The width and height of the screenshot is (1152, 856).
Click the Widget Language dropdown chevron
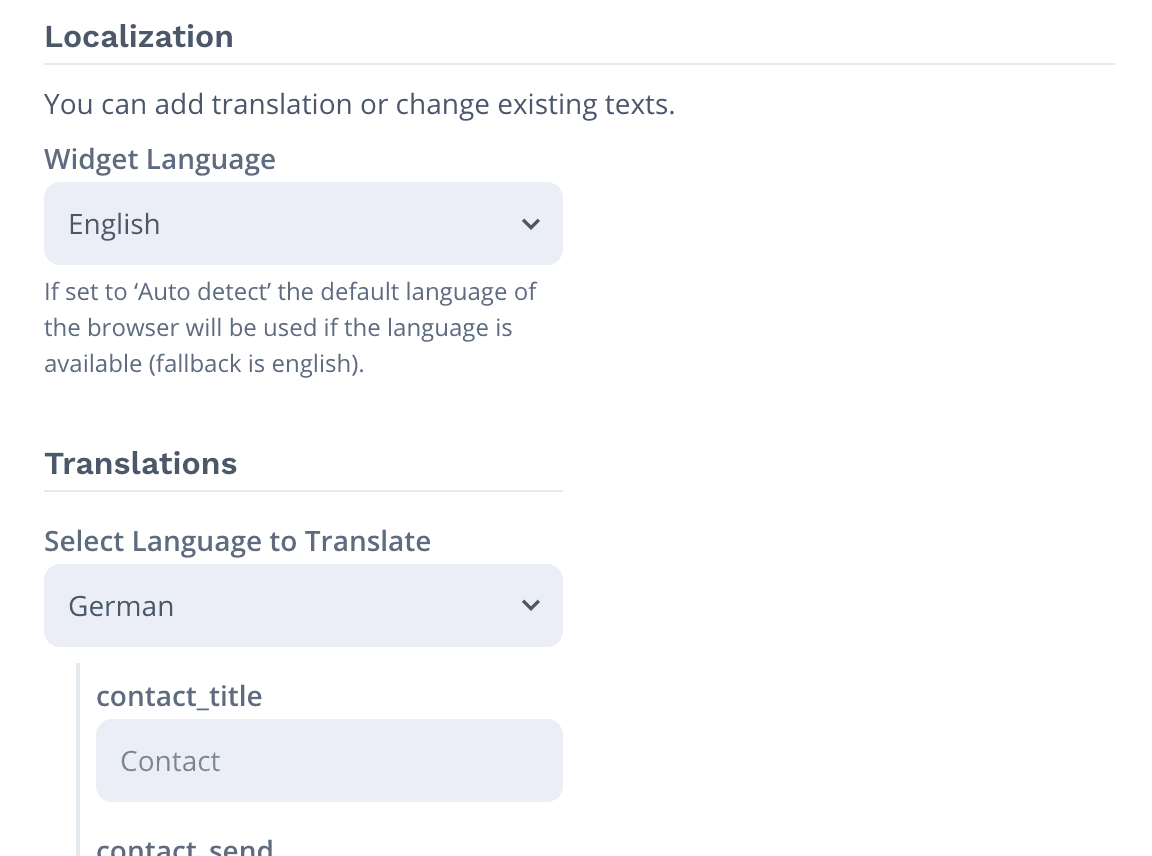pyautogui.click(x=531, y=223)
